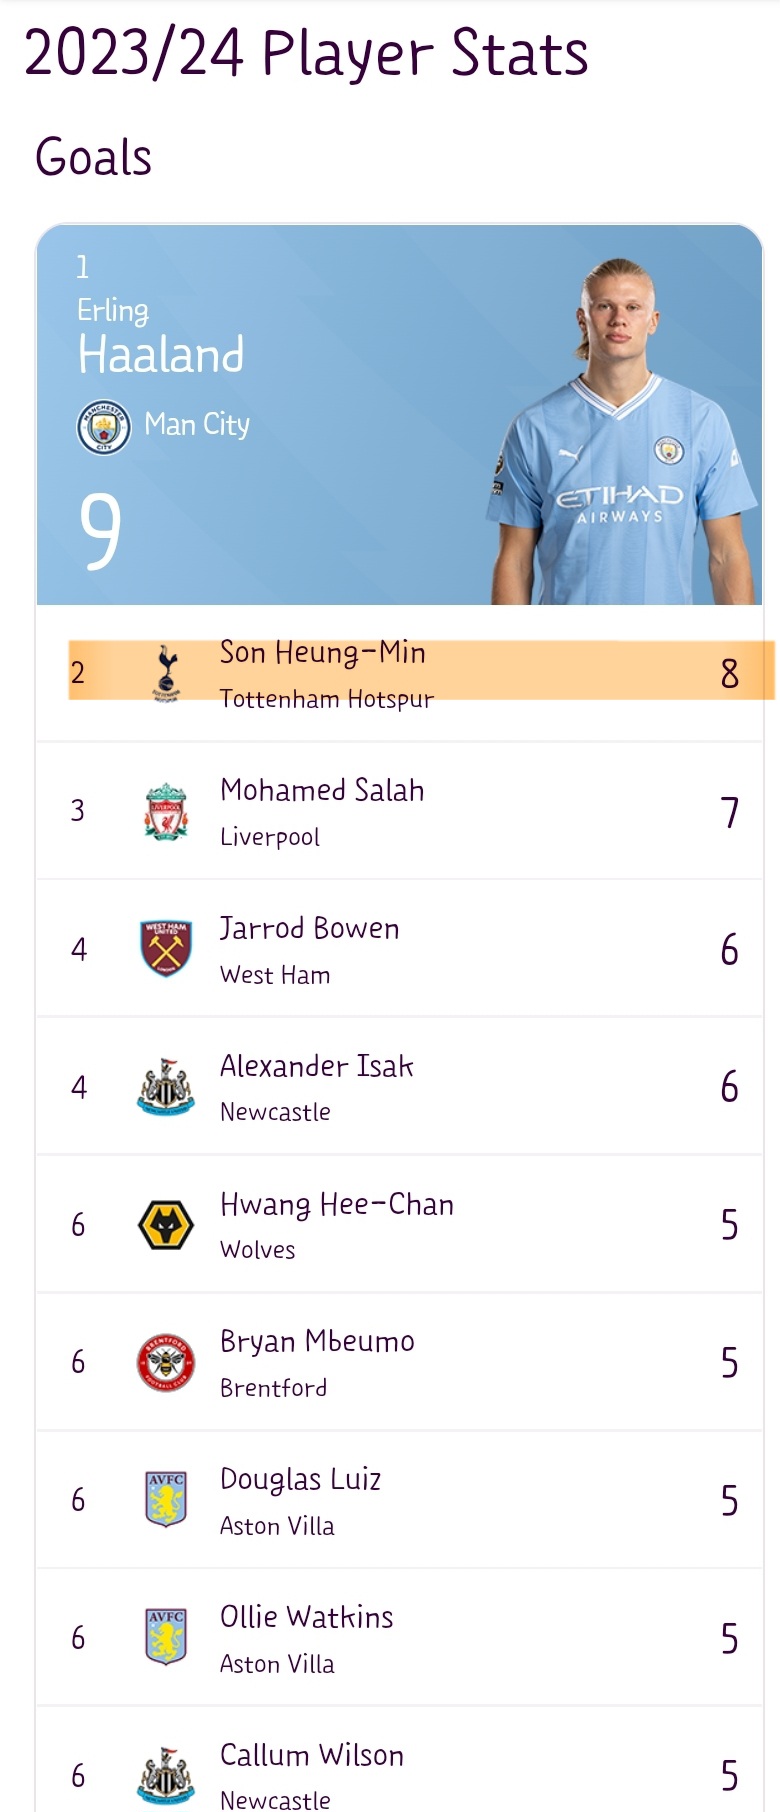Click the Newcastle crest beside Callum Wilson
The width and height of the screenshot is (780, 1812).
[166, 1775]
